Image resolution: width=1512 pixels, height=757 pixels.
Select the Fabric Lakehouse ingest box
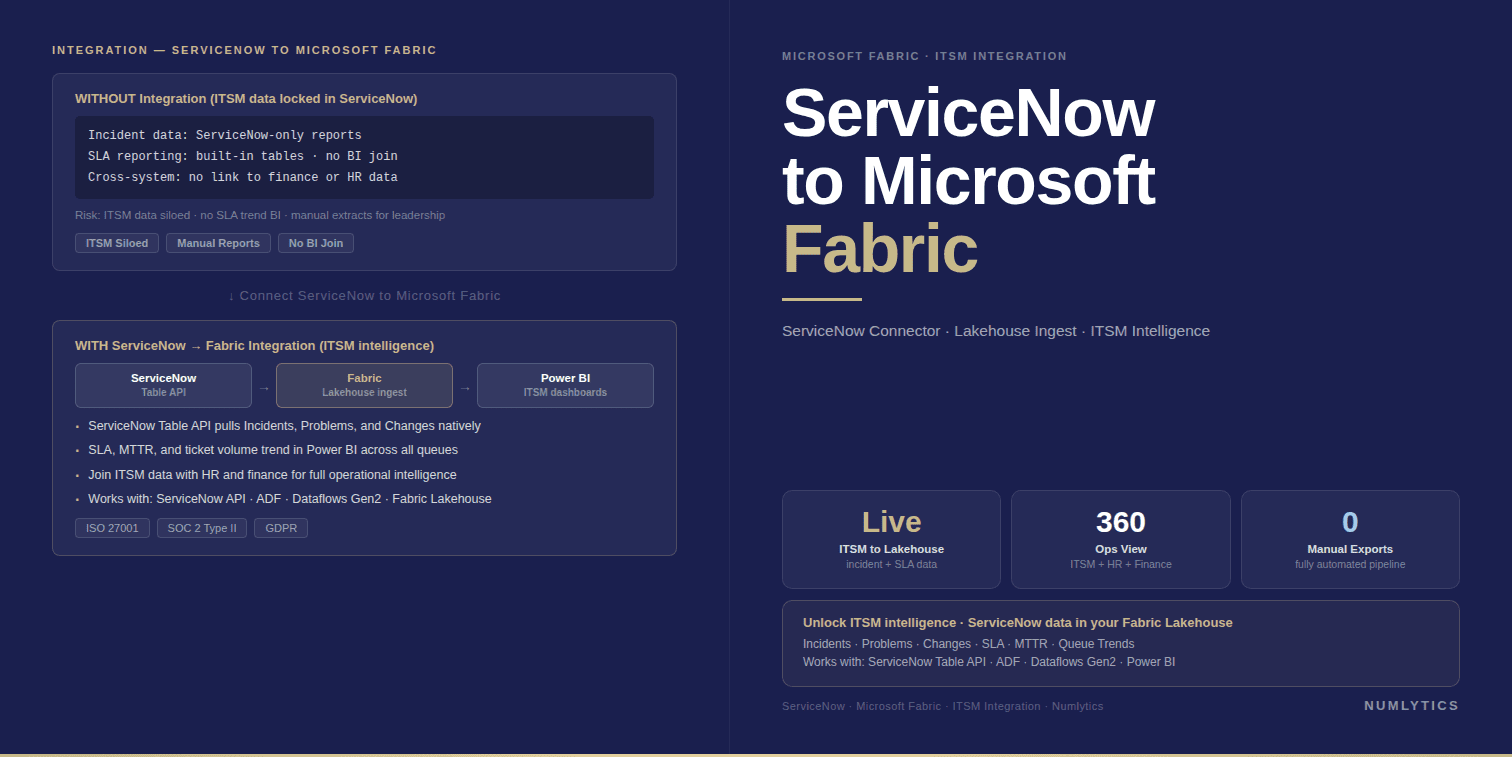pos(364,385)
